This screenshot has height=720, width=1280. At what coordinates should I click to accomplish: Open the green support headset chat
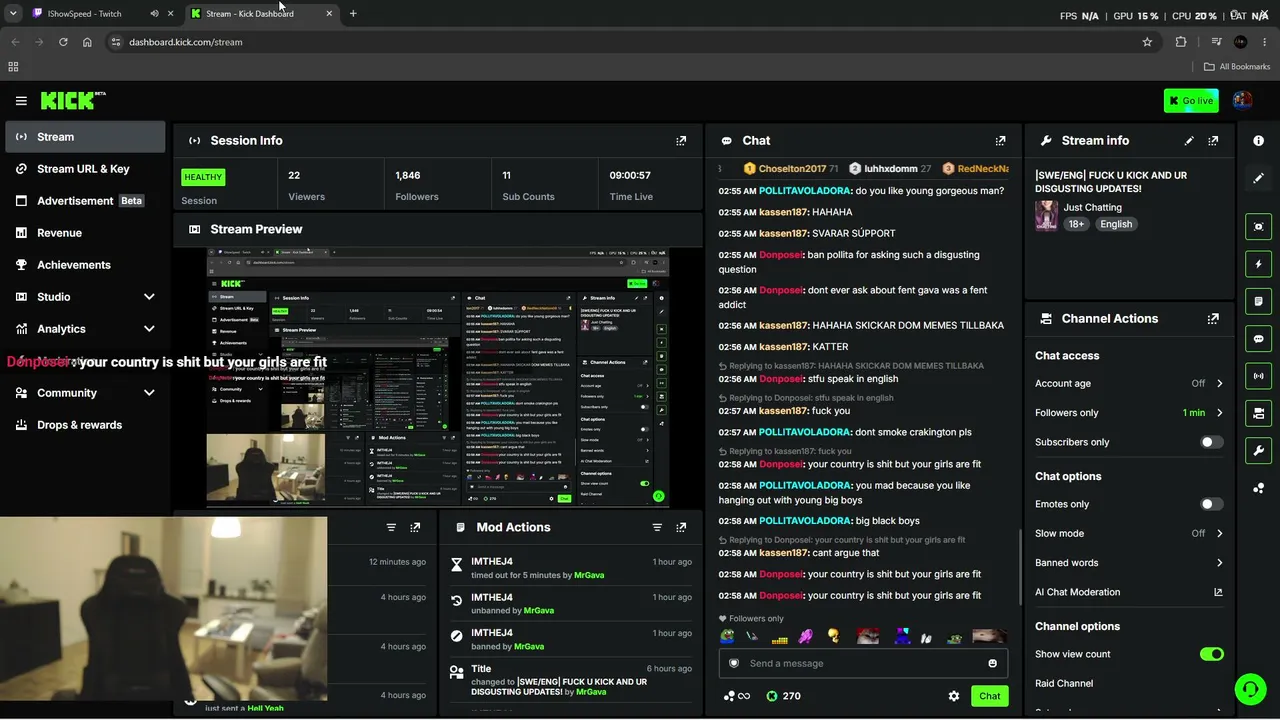(x=1249, y=689)
